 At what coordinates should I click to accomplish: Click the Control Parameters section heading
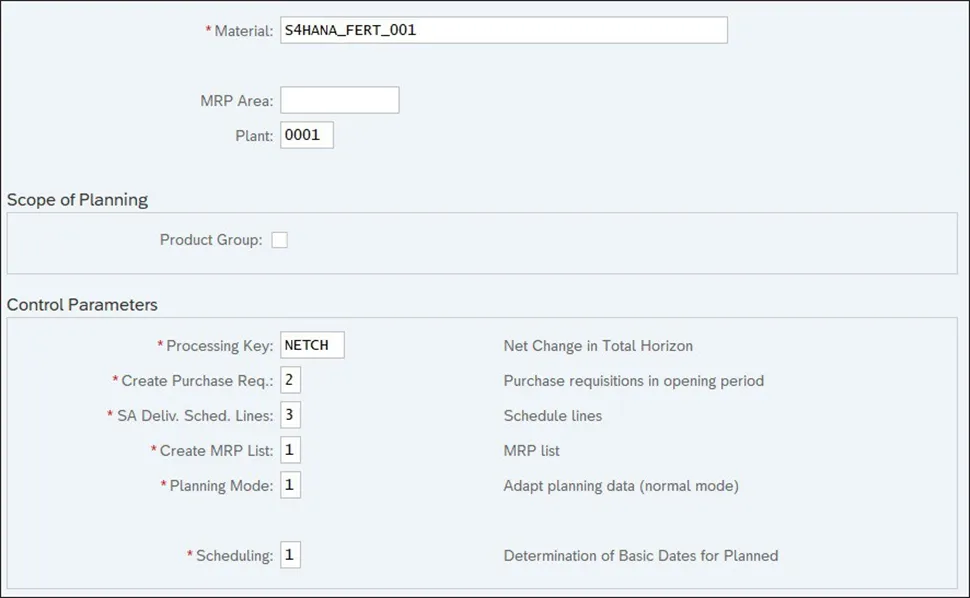82,304
